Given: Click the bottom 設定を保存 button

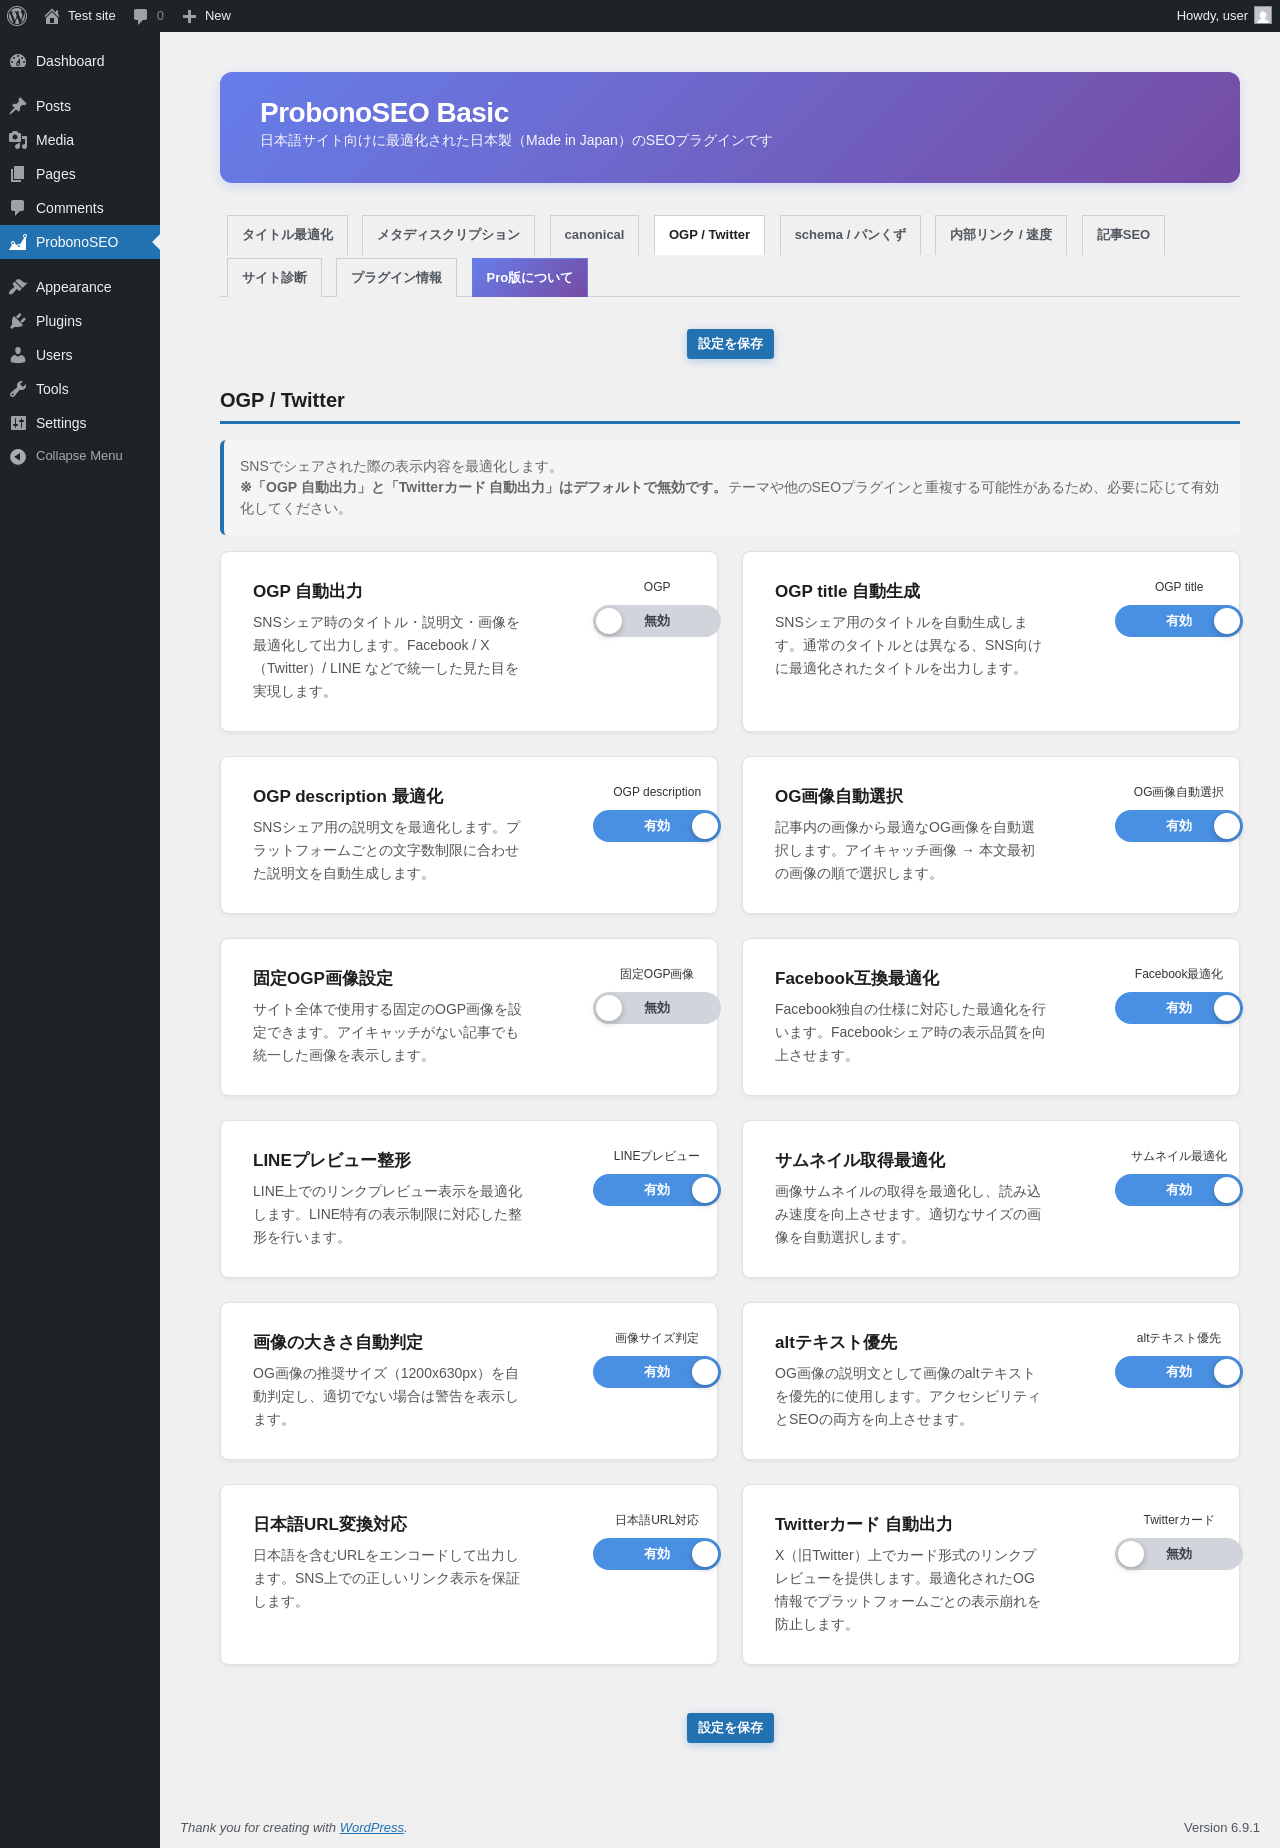Looking at the screenshot, I should pos(730,1728).
